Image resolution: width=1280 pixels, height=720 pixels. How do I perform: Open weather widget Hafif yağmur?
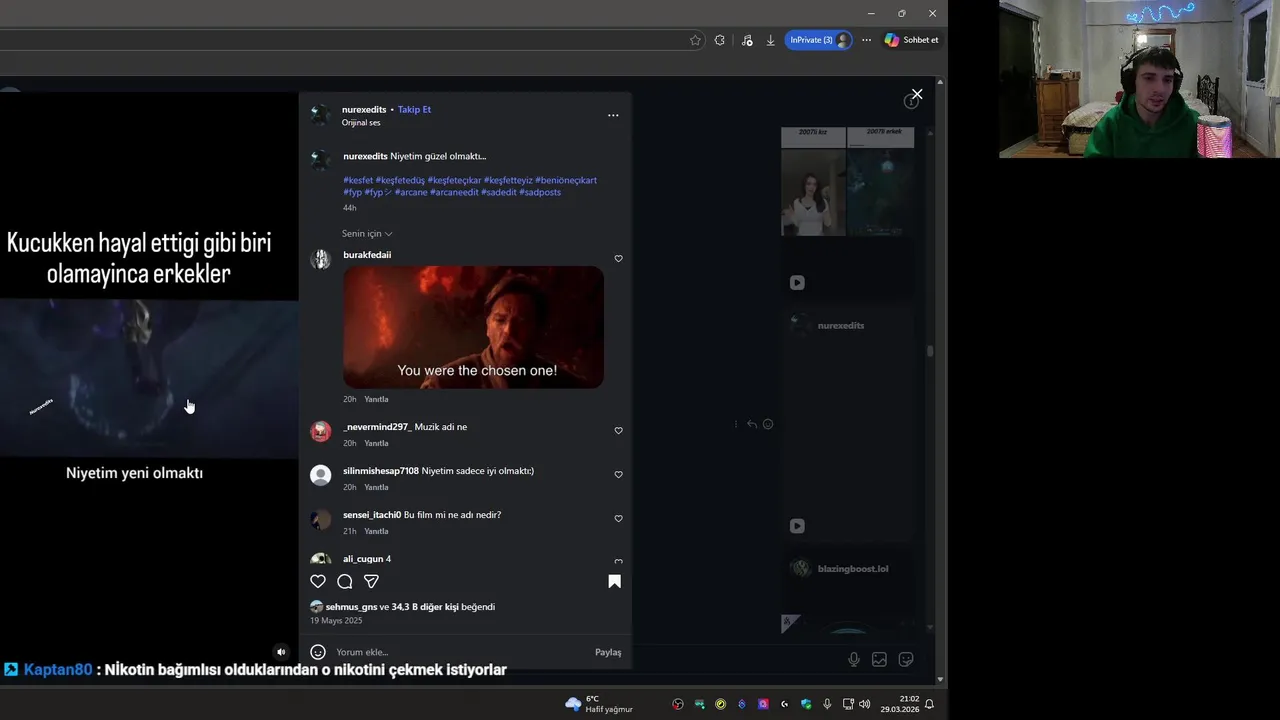[x=600, y=704]
